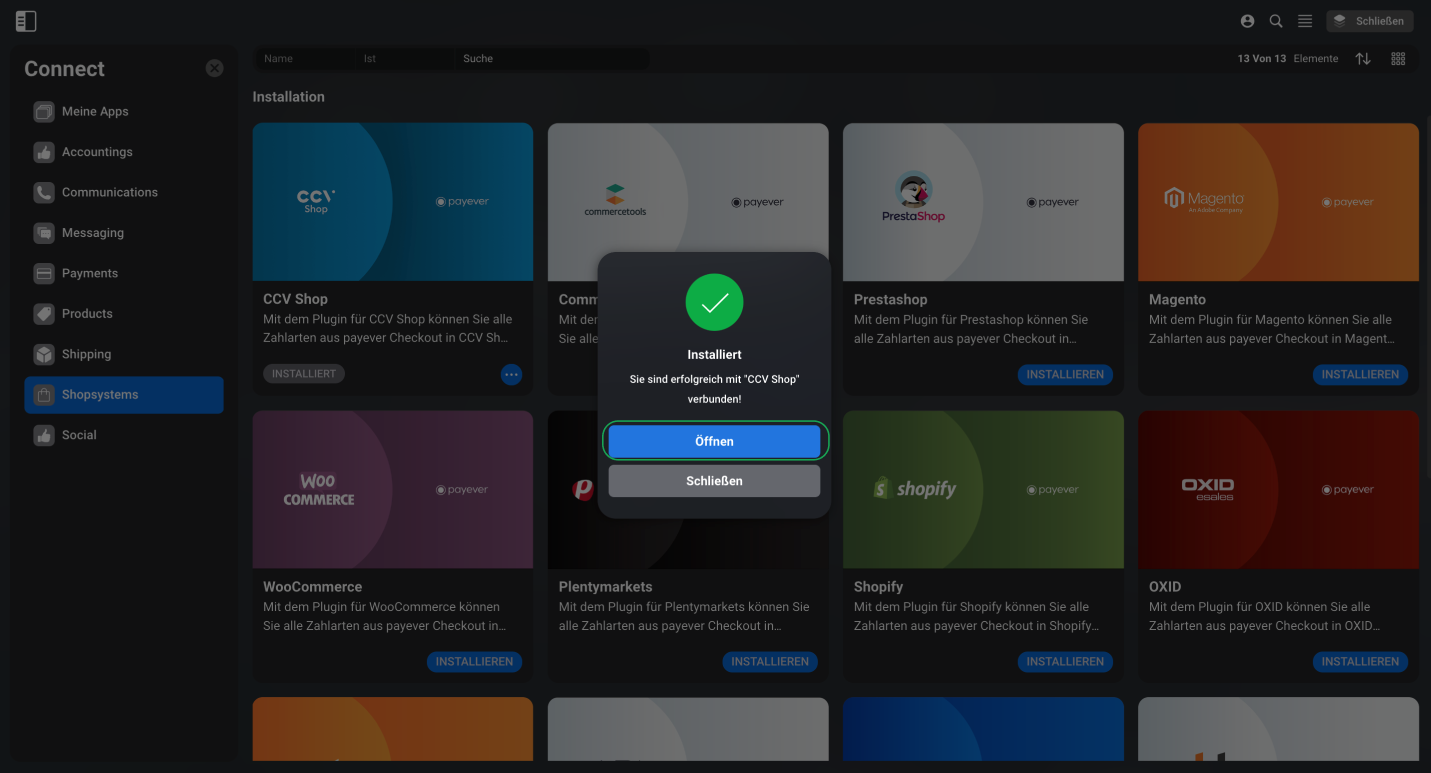The image size is (1431, 773).
Task: Select Payments card icon
Action: (43, 274)
